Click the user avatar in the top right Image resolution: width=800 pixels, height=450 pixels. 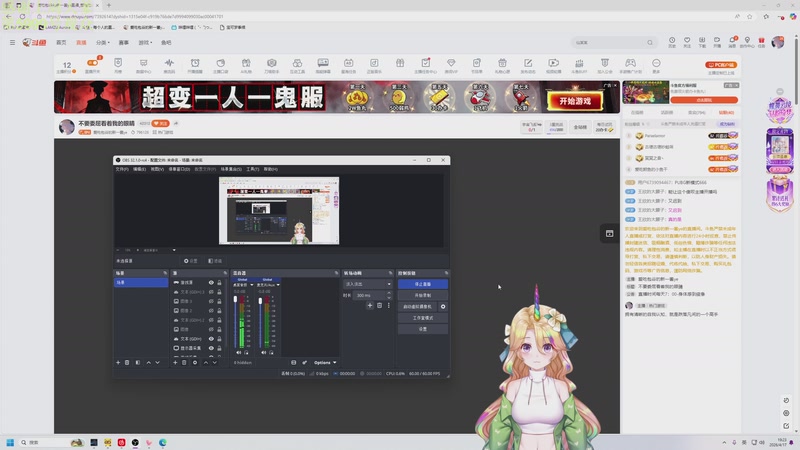coord(778,42)
